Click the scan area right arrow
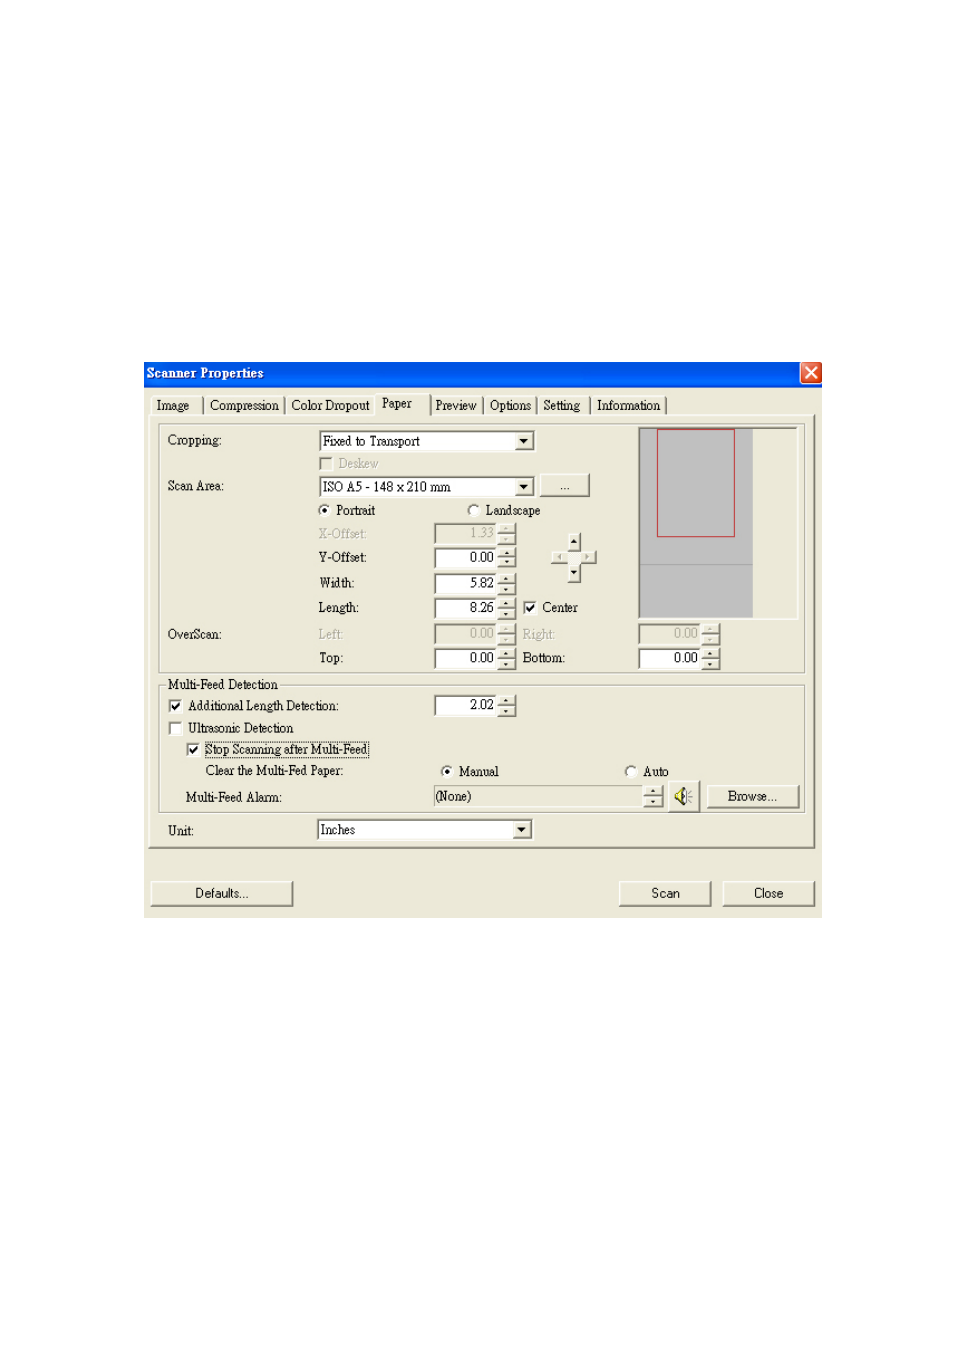954x1351 pixels. (589, 558)
